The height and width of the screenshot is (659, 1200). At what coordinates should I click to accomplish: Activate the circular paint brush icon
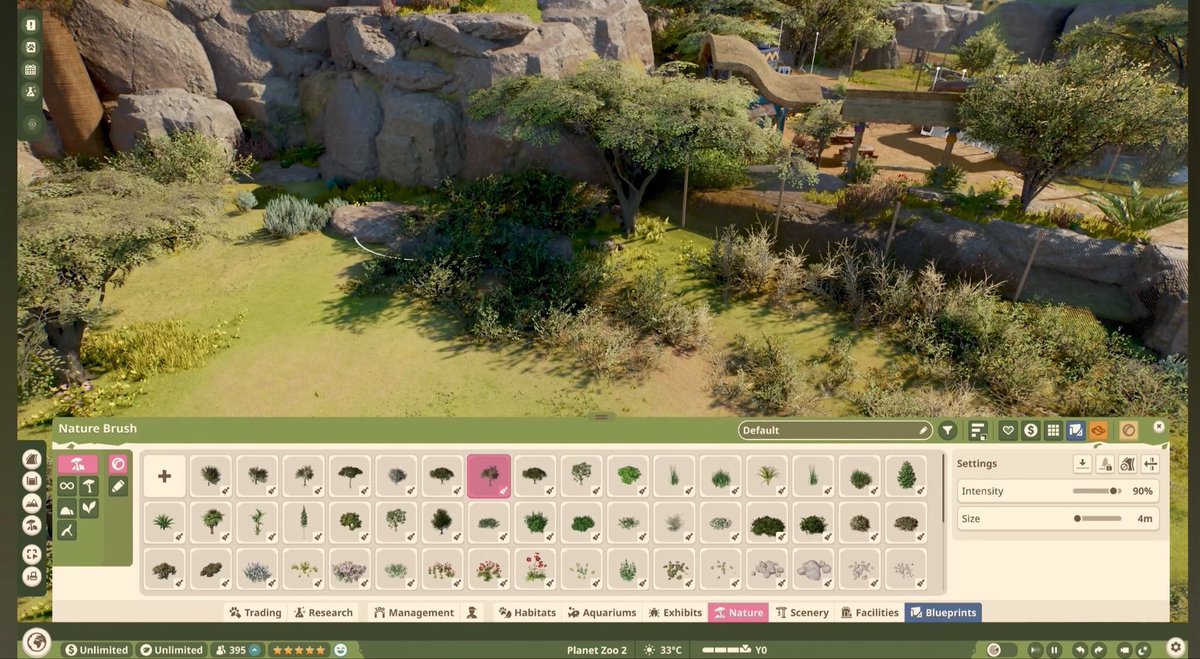coord(118,464)
